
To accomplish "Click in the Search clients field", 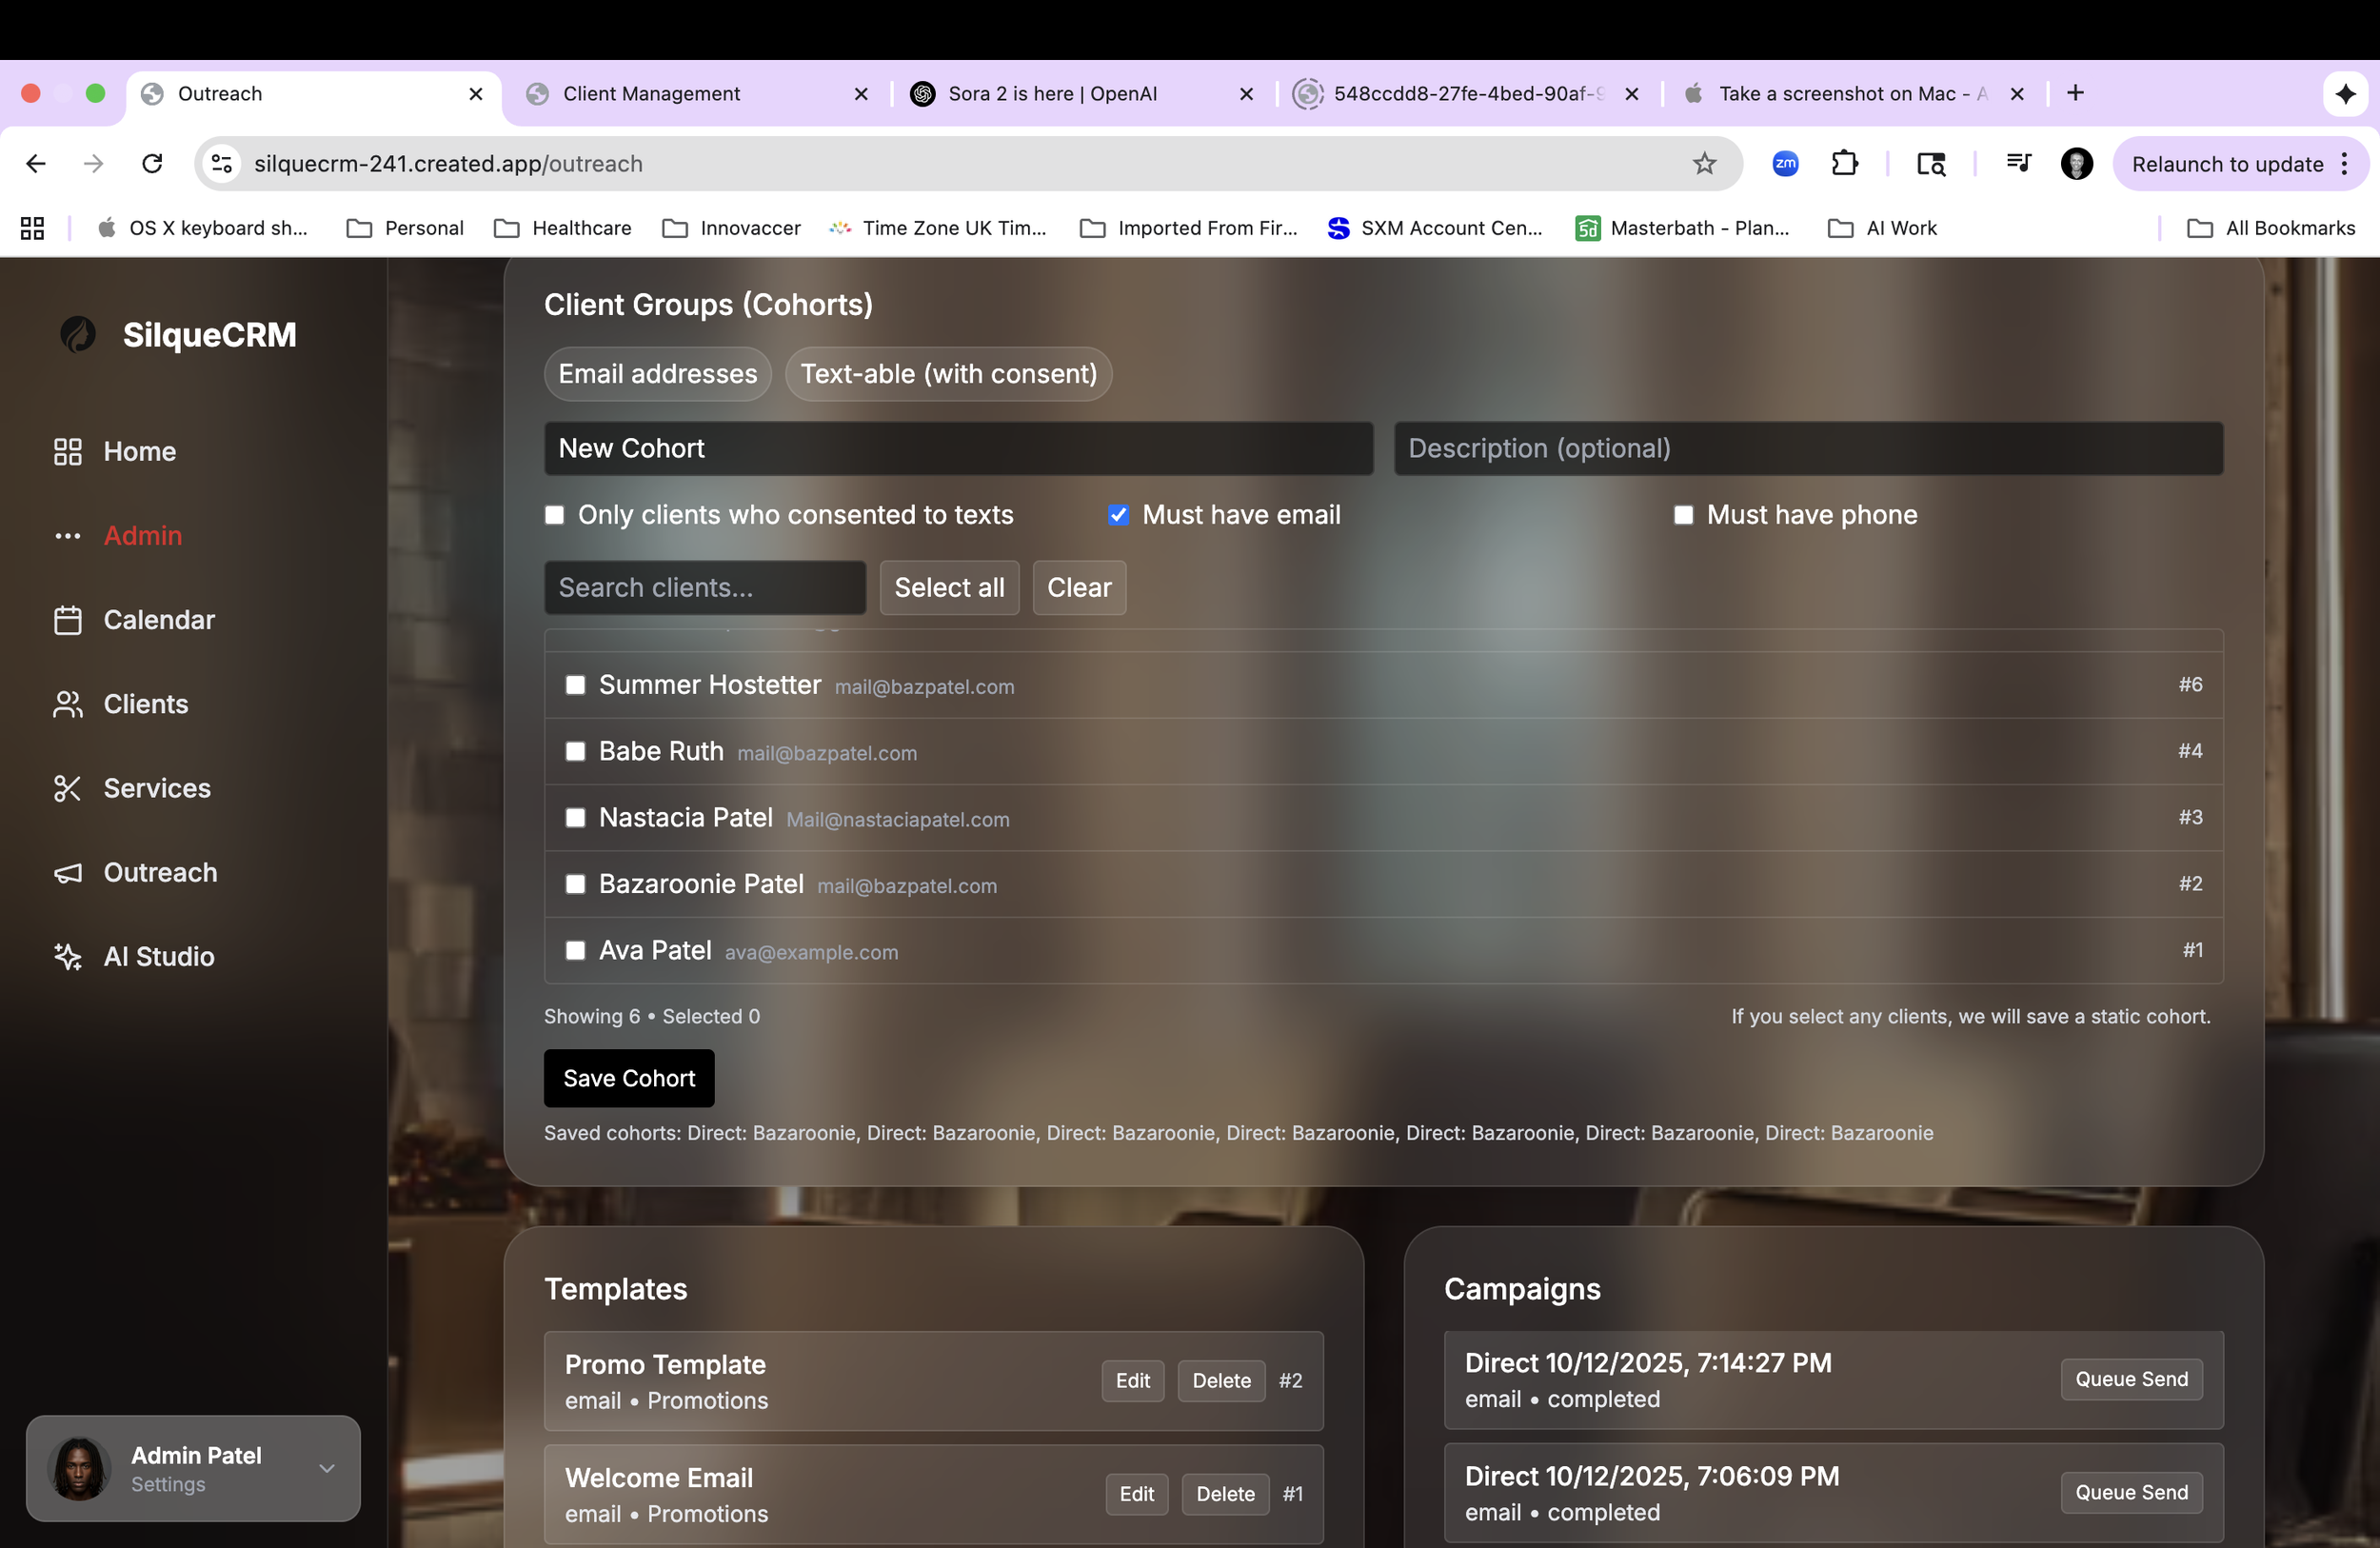I will (x=704, y=588).
